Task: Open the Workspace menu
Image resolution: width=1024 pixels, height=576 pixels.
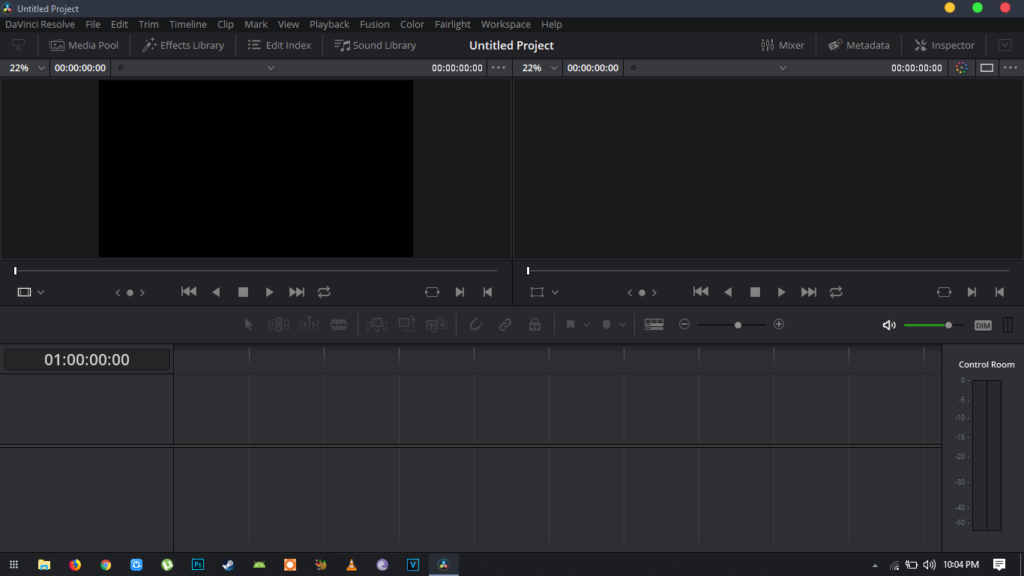Action: click(505, 24)
